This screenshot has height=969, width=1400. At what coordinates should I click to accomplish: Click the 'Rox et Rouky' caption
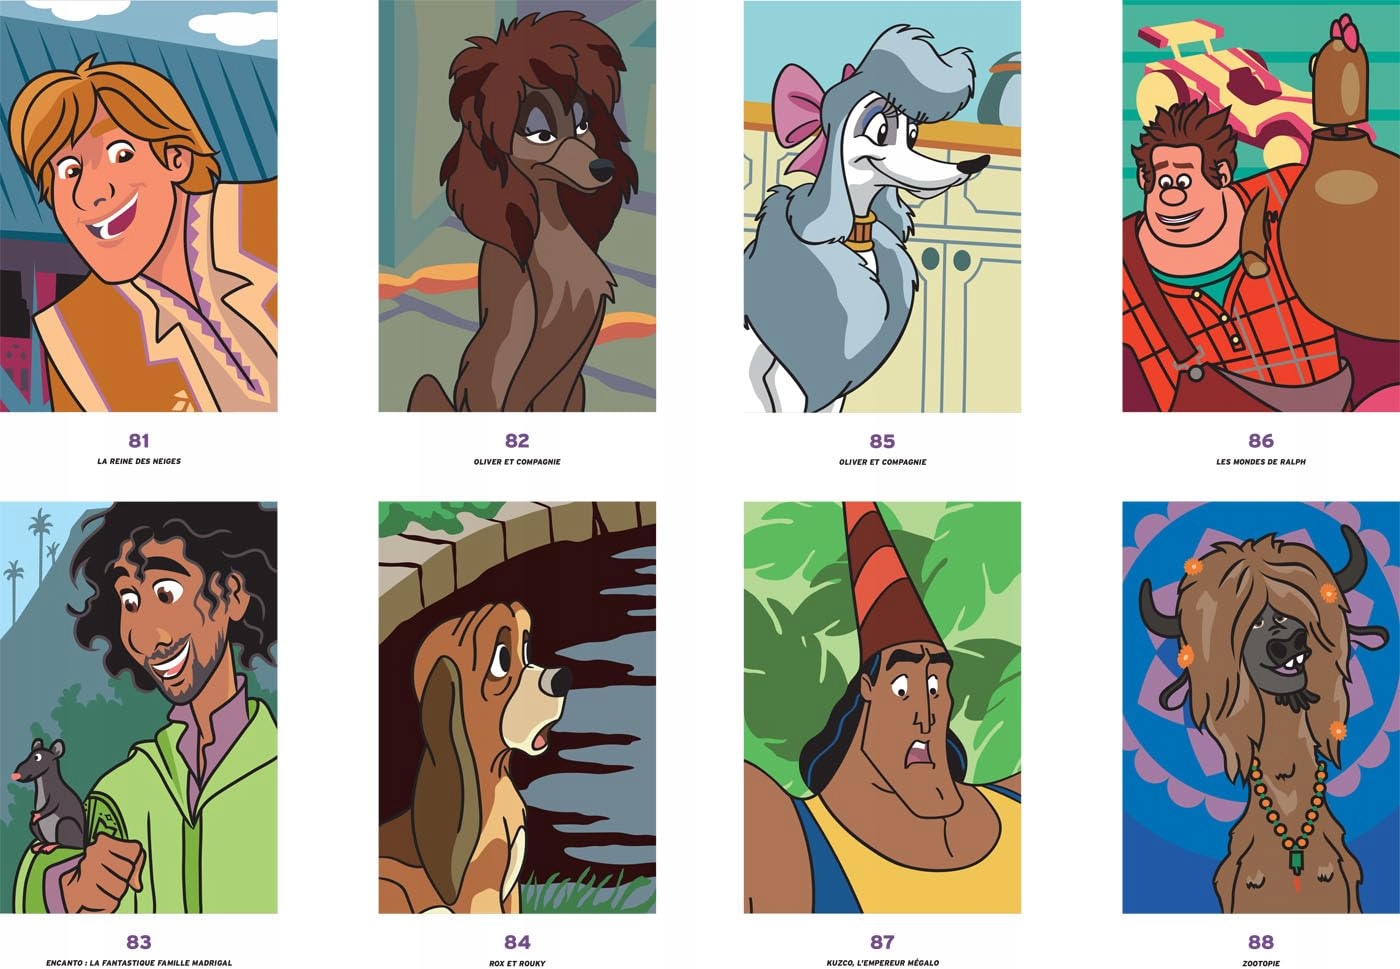[x=517, y=963]
